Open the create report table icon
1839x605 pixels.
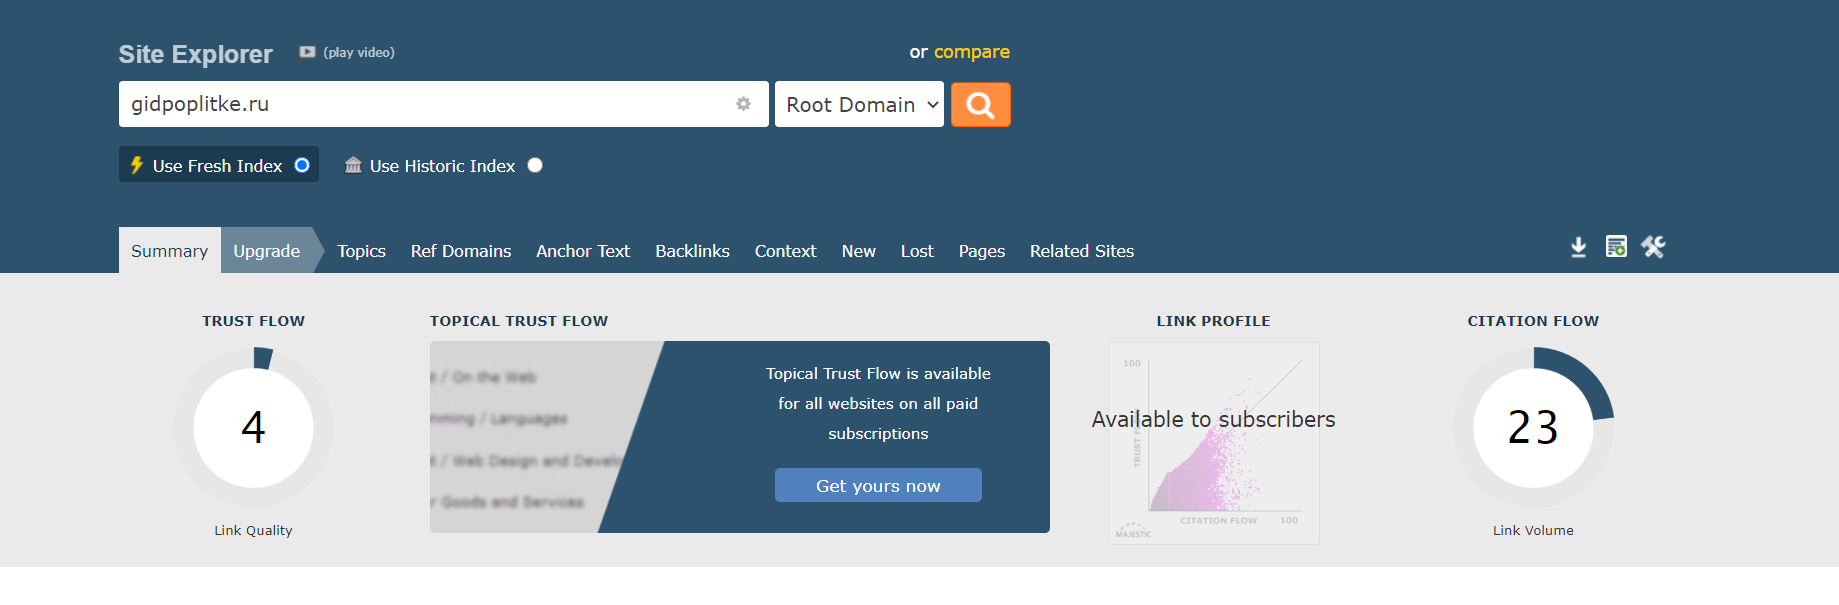pyautogui.click(x=1616, y=246)
